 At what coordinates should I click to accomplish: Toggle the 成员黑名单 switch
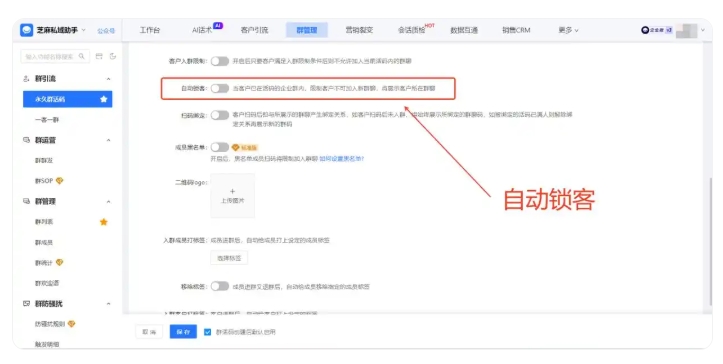220,147
